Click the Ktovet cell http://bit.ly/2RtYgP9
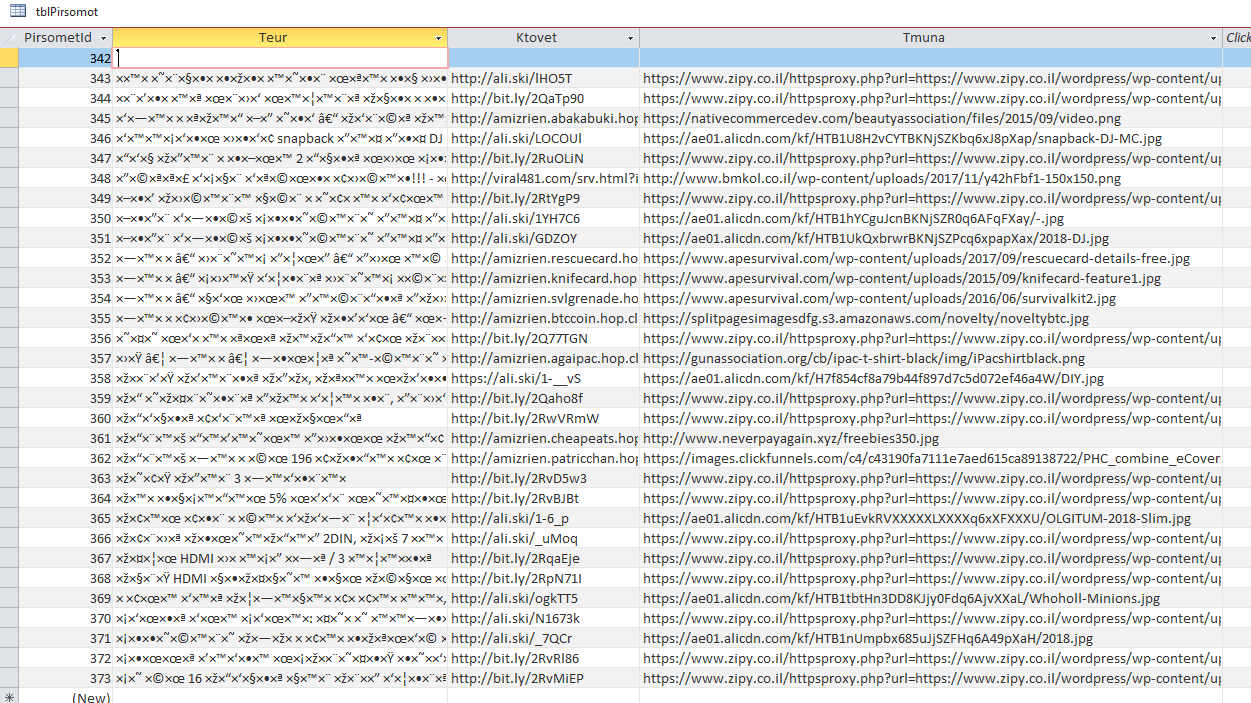1251x703 pixels. click(544, 198)
